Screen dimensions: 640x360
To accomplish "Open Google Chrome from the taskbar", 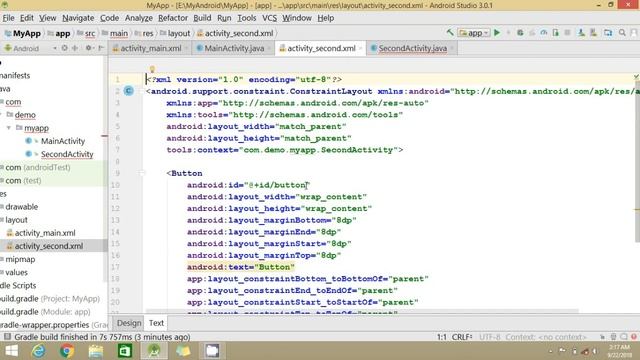I will tap(67, 351).
